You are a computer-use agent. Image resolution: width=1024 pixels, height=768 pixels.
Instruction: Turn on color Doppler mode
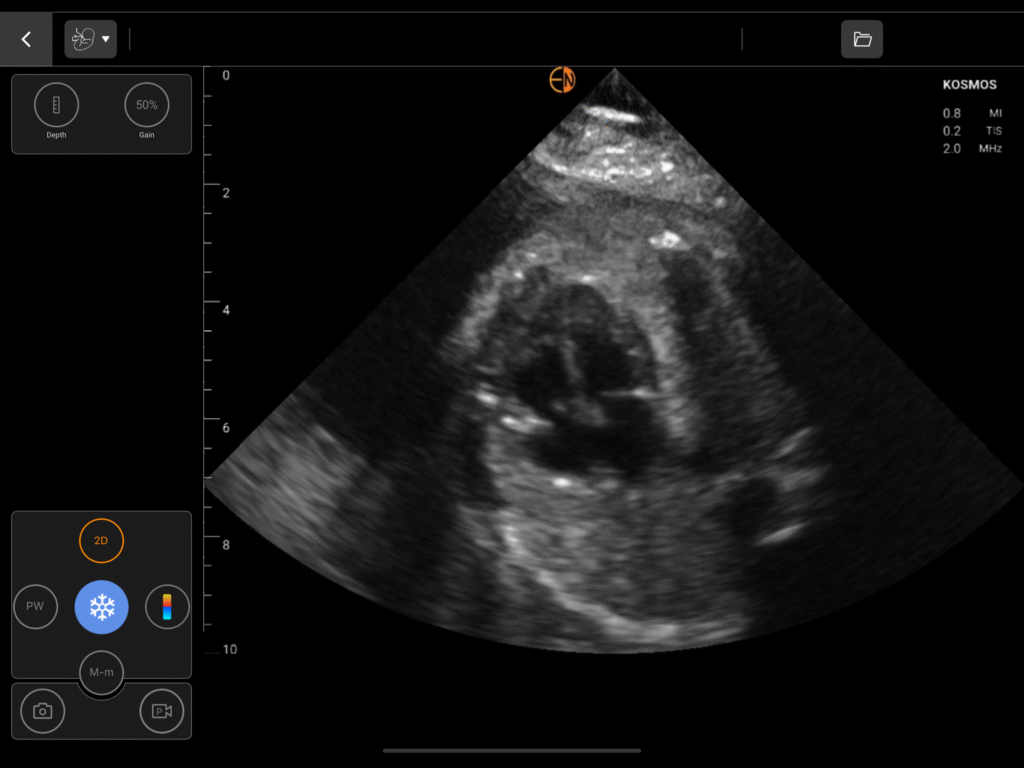coord(167,607)
